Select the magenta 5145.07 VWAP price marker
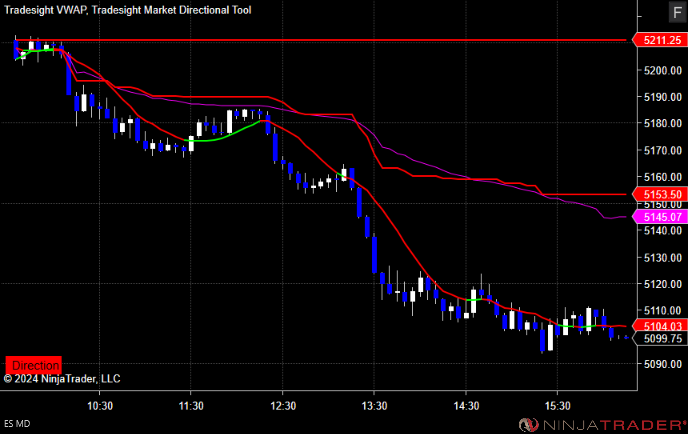This screenshot has width=688, height=434. [660, 217]
